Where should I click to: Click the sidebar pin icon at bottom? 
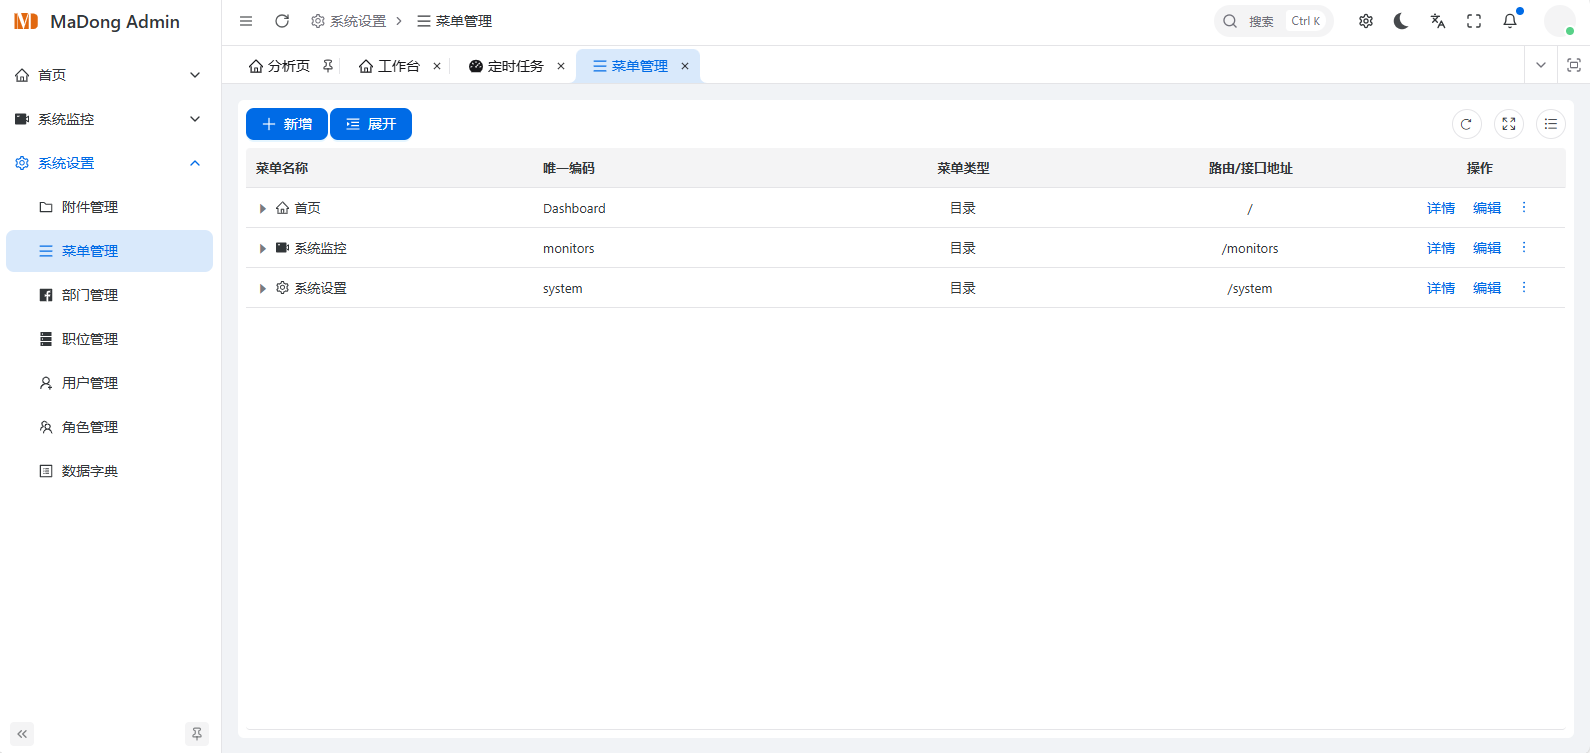[197, 734]
